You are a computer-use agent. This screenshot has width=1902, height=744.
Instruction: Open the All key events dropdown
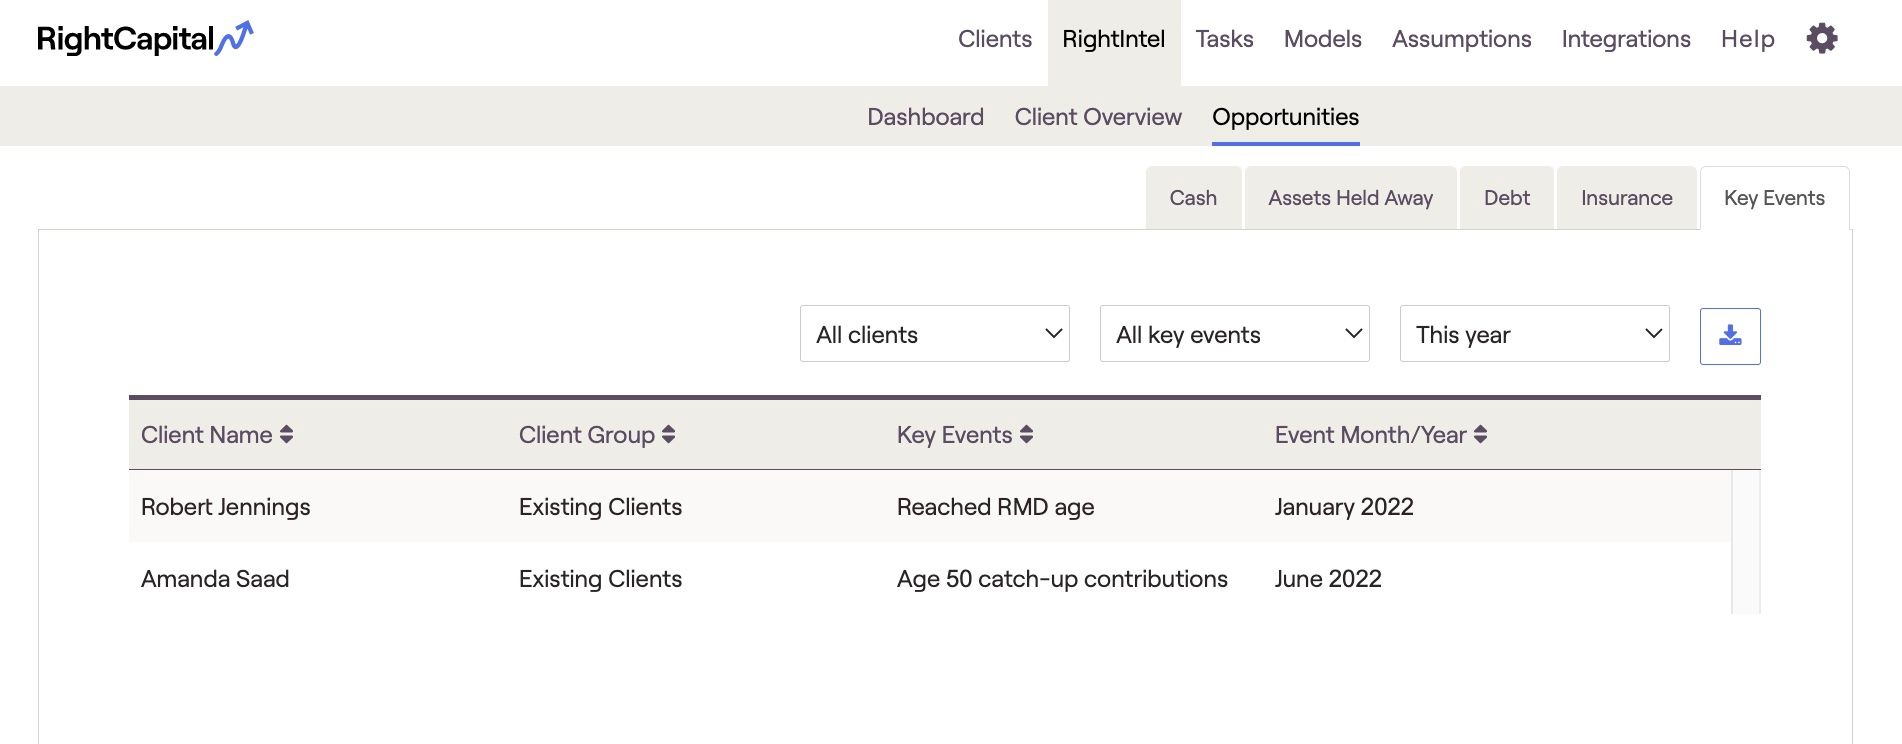click(1235, 334)
